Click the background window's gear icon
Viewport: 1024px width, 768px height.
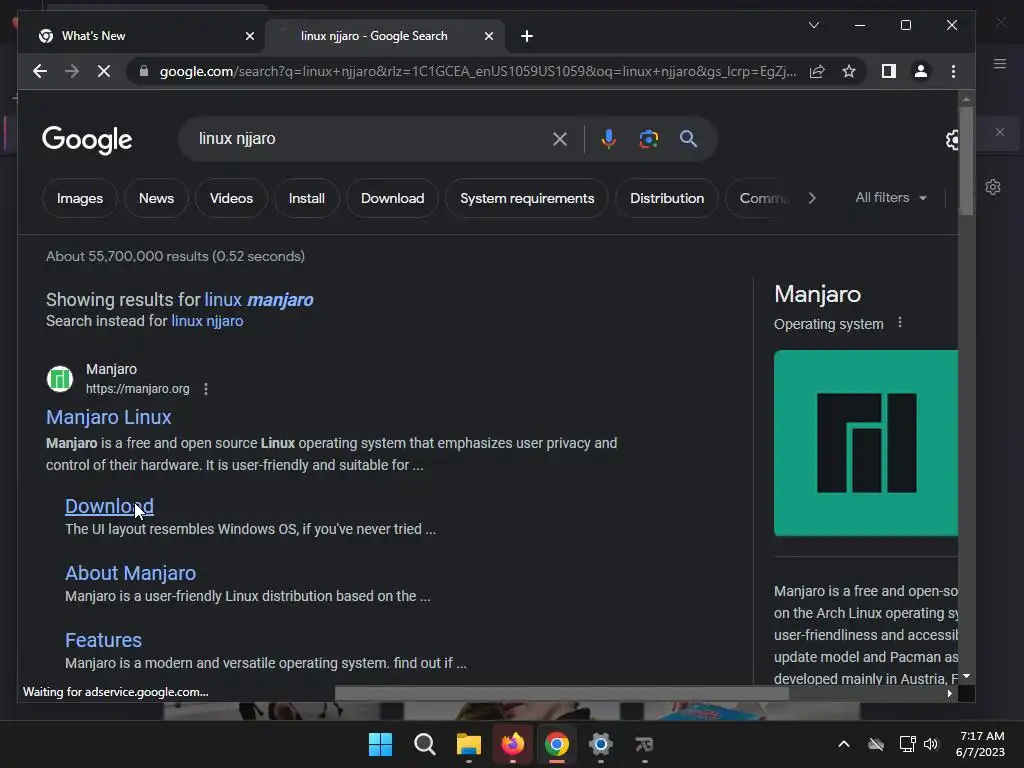(x=993, y=187)
